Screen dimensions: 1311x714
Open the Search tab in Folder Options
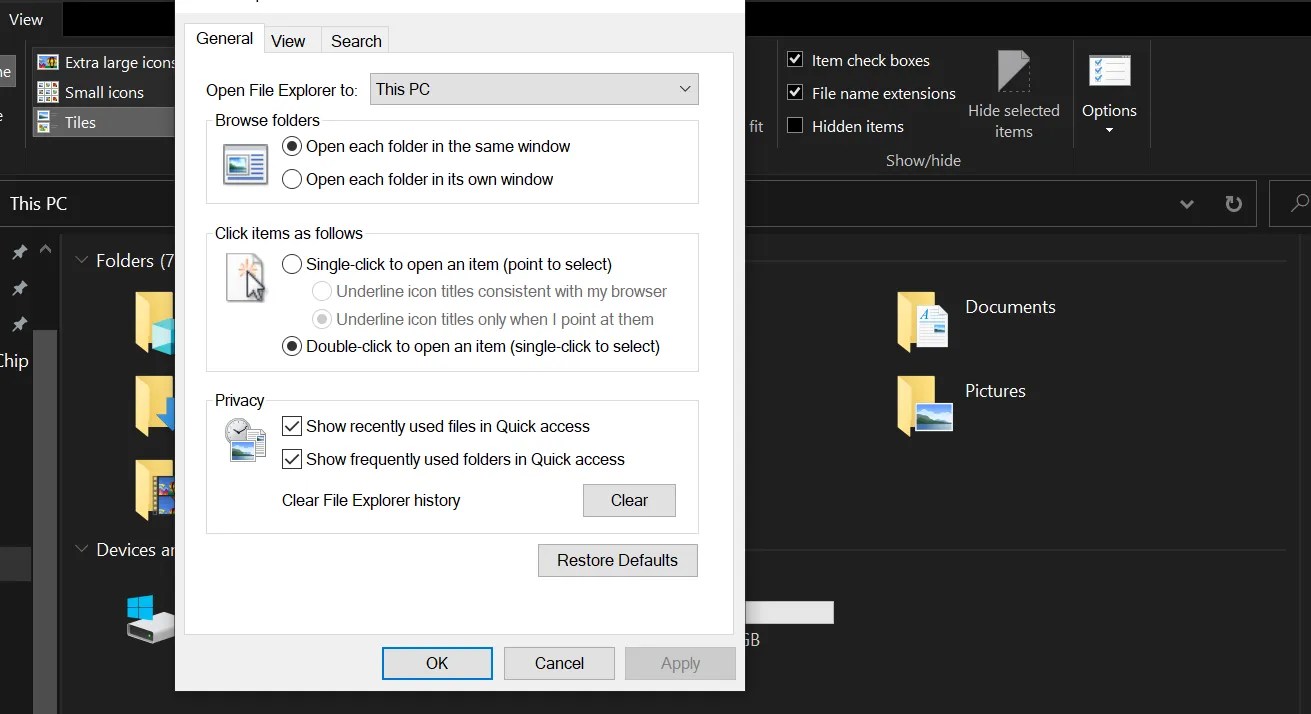(x=355, y=40)
